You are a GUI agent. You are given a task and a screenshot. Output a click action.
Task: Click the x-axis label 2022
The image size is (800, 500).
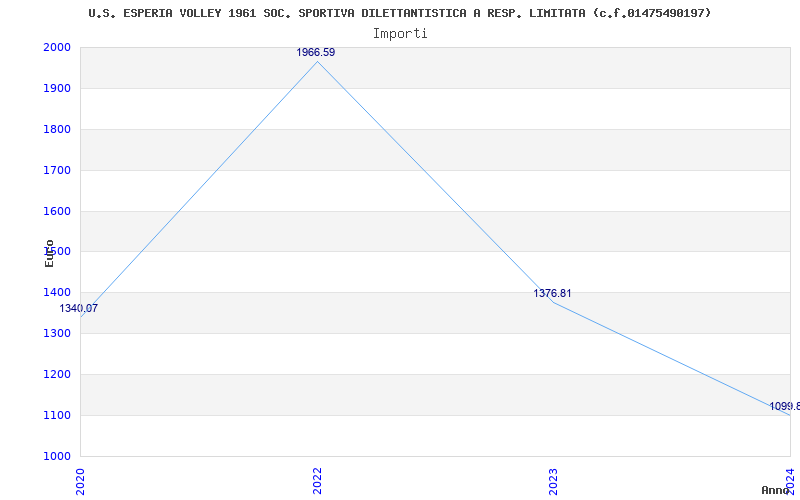317,481
